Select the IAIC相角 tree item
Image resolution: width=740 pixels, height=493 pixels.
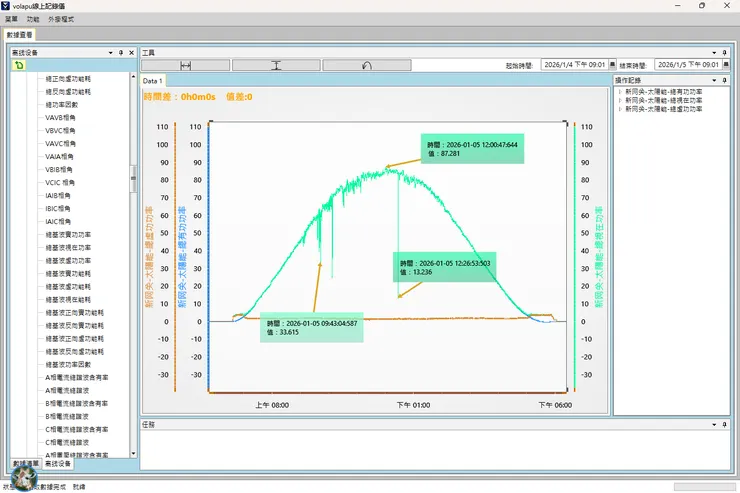pos(58,221)
